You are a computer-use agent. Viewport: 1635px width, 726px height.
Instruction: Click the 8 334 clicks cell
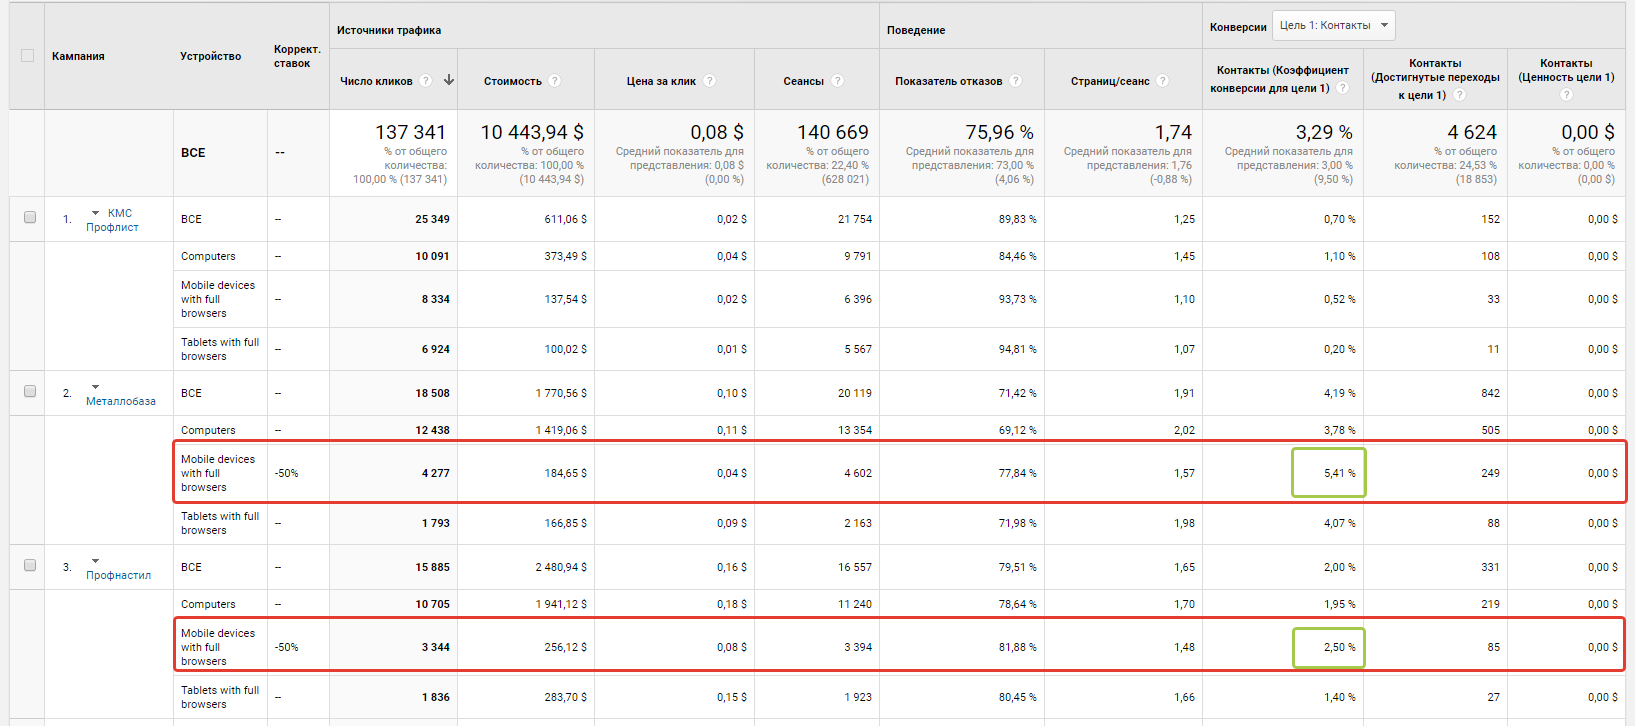click(435, 299)
